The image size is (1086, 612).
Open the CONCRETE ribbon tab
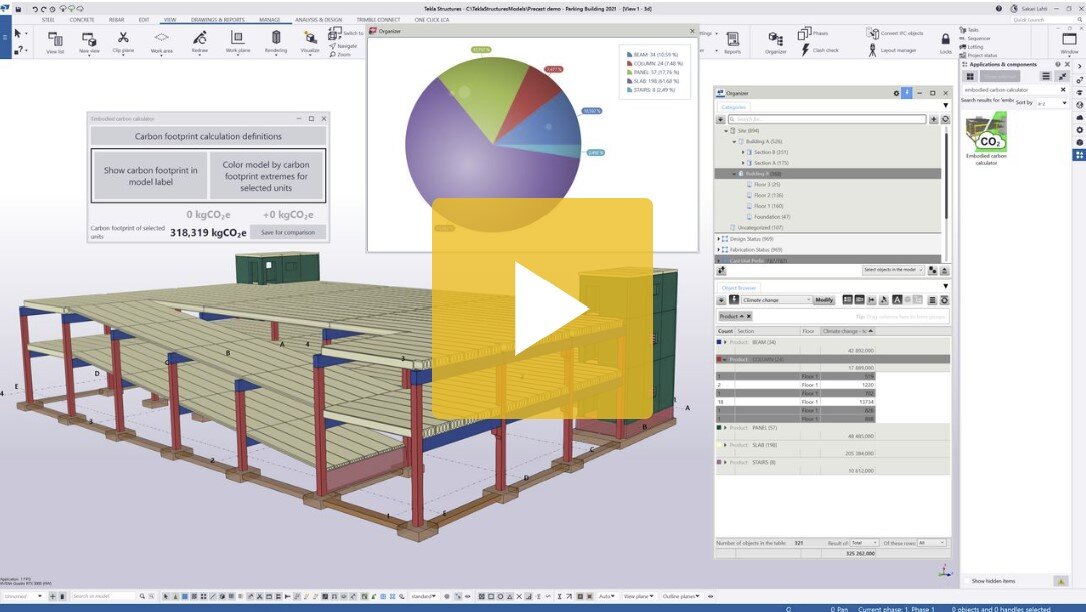click(x=82, y=19)
